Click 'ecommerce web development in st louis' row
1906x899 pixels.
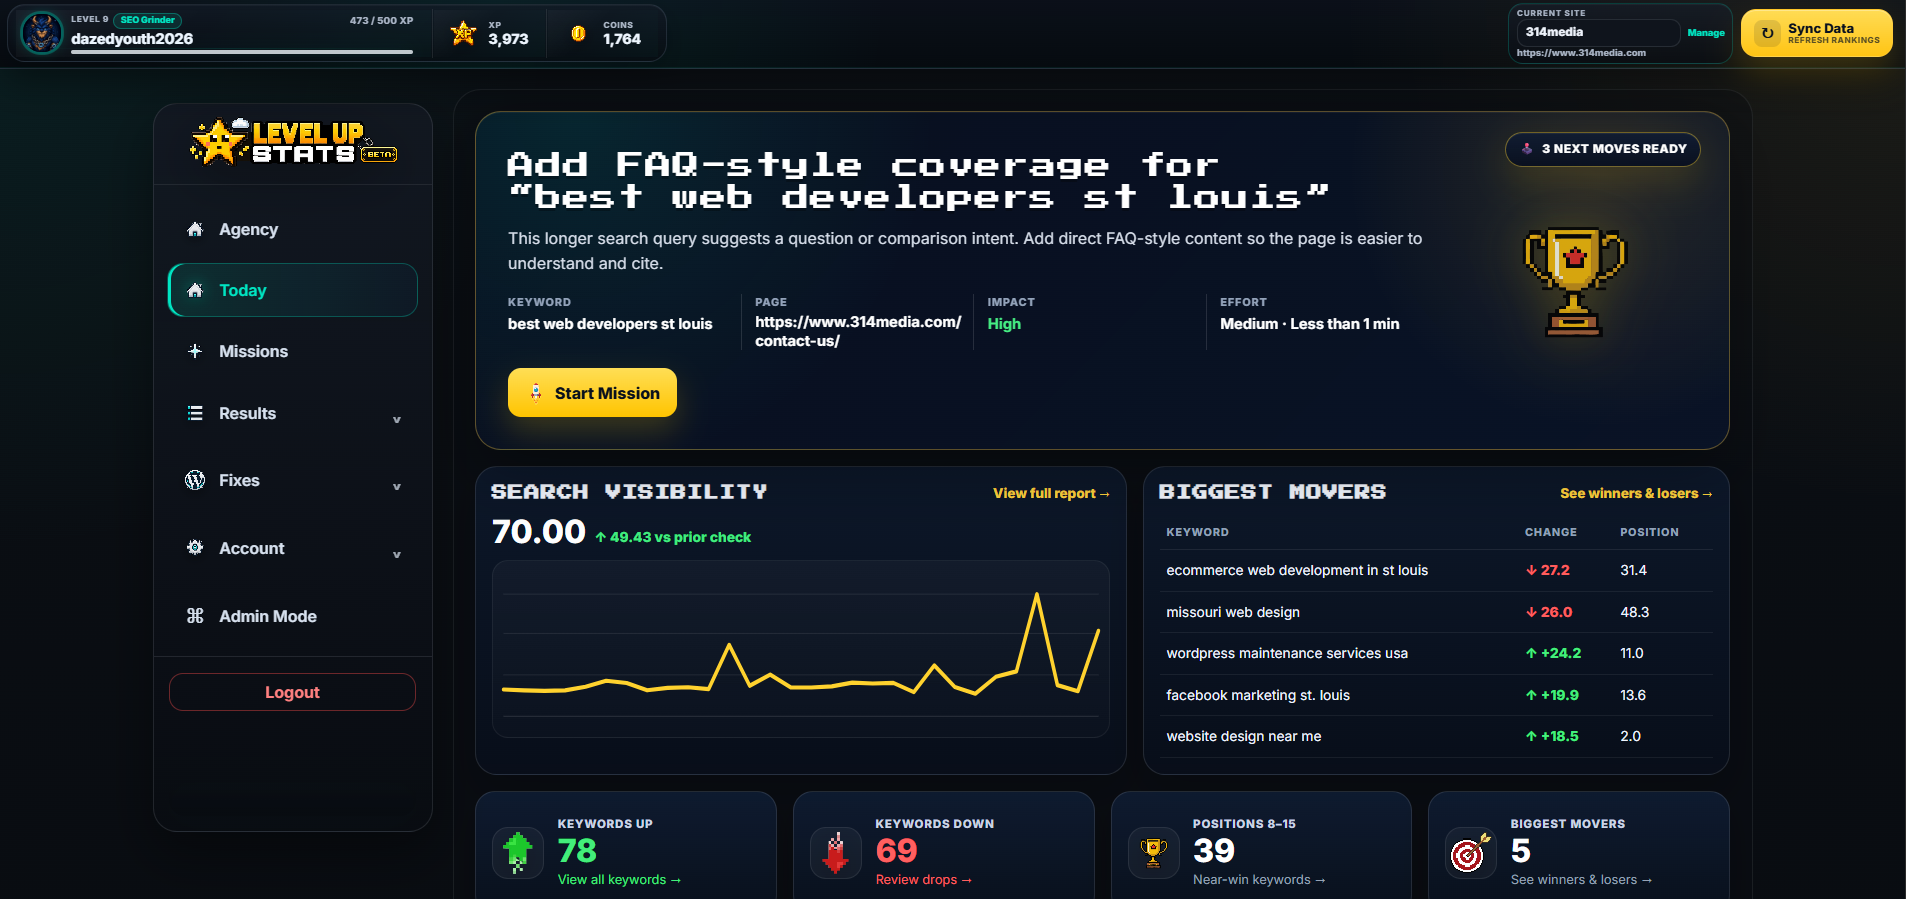point(1437,570)
